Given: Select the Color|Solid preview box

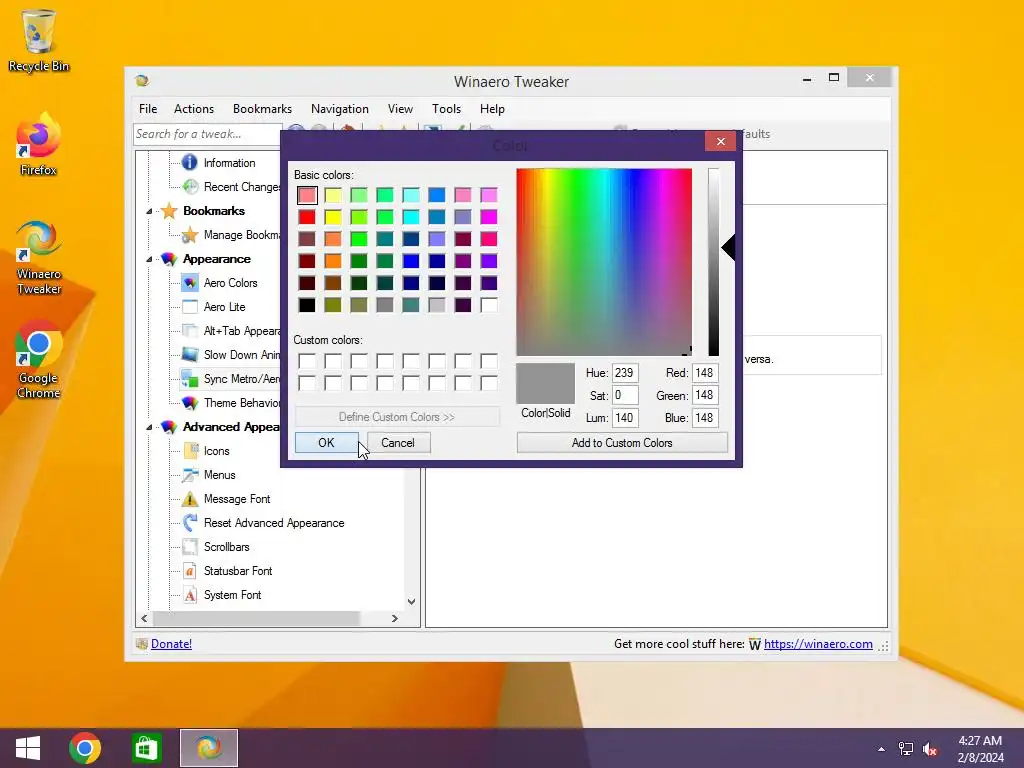Looking at the screenshot, I should tap(545, 383).
